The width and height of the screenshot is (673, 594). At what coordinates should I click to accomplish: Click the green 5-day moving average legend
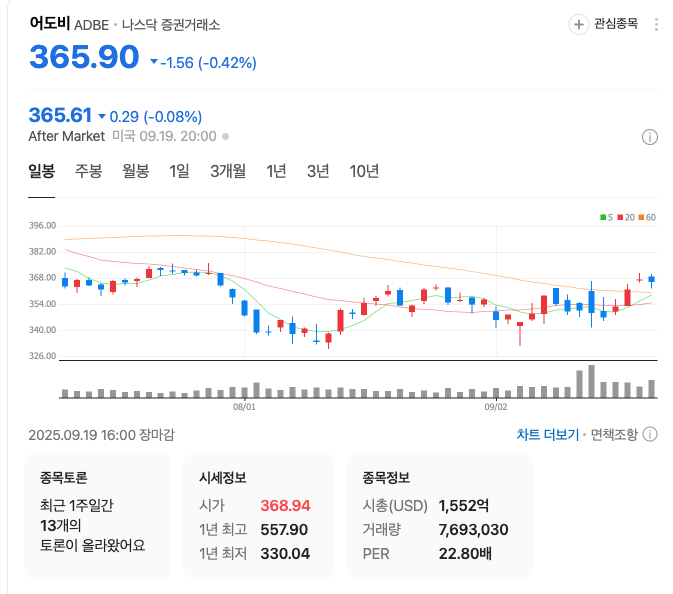point(606,218)
